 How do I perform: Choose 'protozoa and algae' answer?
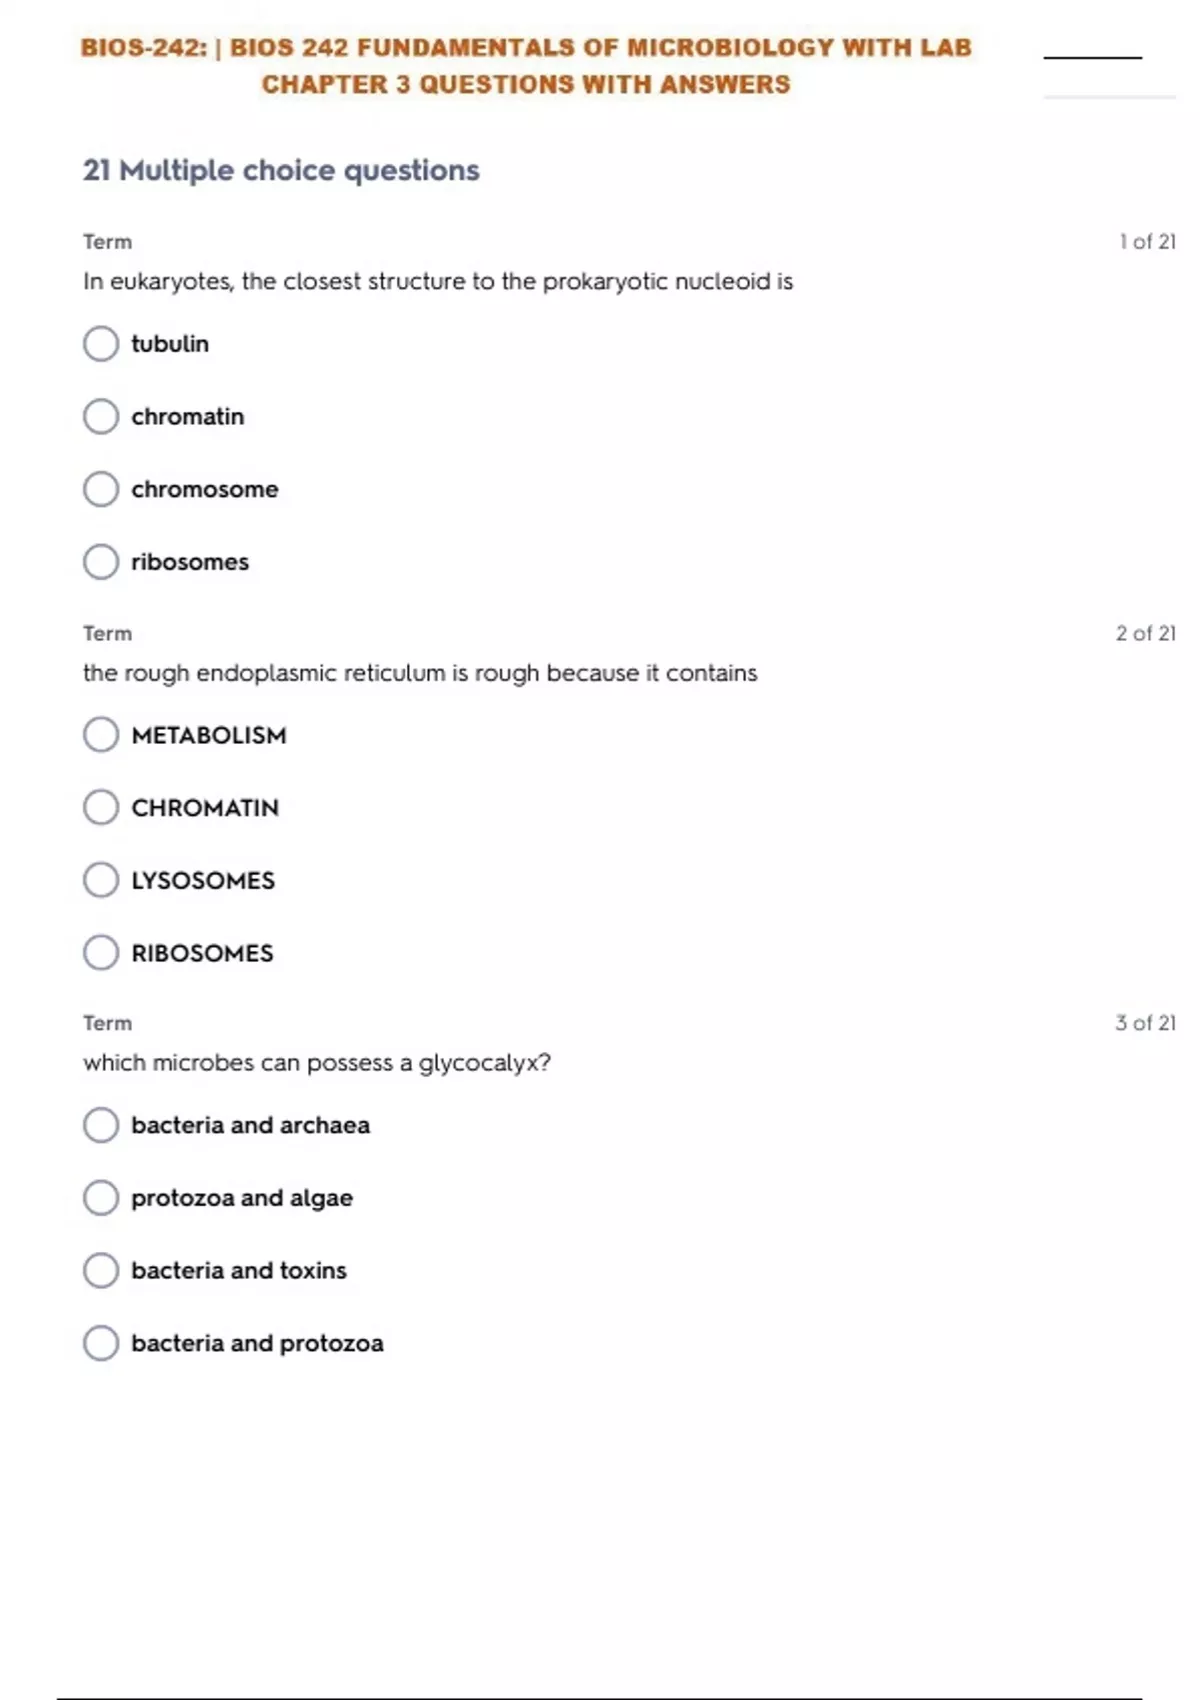(101, 1198)
